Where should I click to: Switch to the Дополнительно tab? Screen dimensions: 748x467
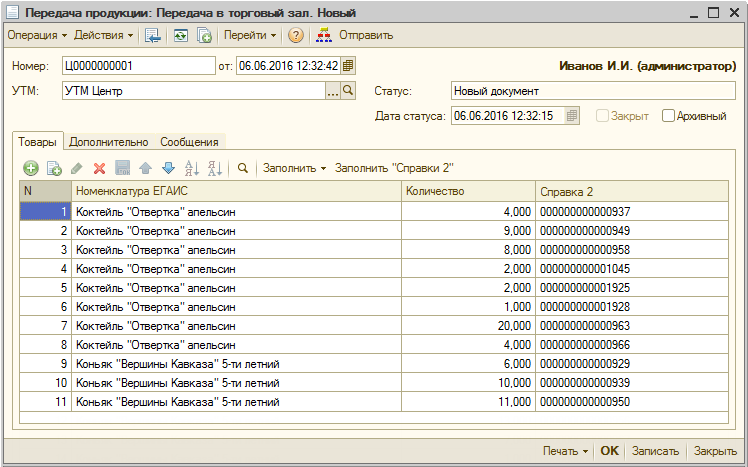point(109,142)
